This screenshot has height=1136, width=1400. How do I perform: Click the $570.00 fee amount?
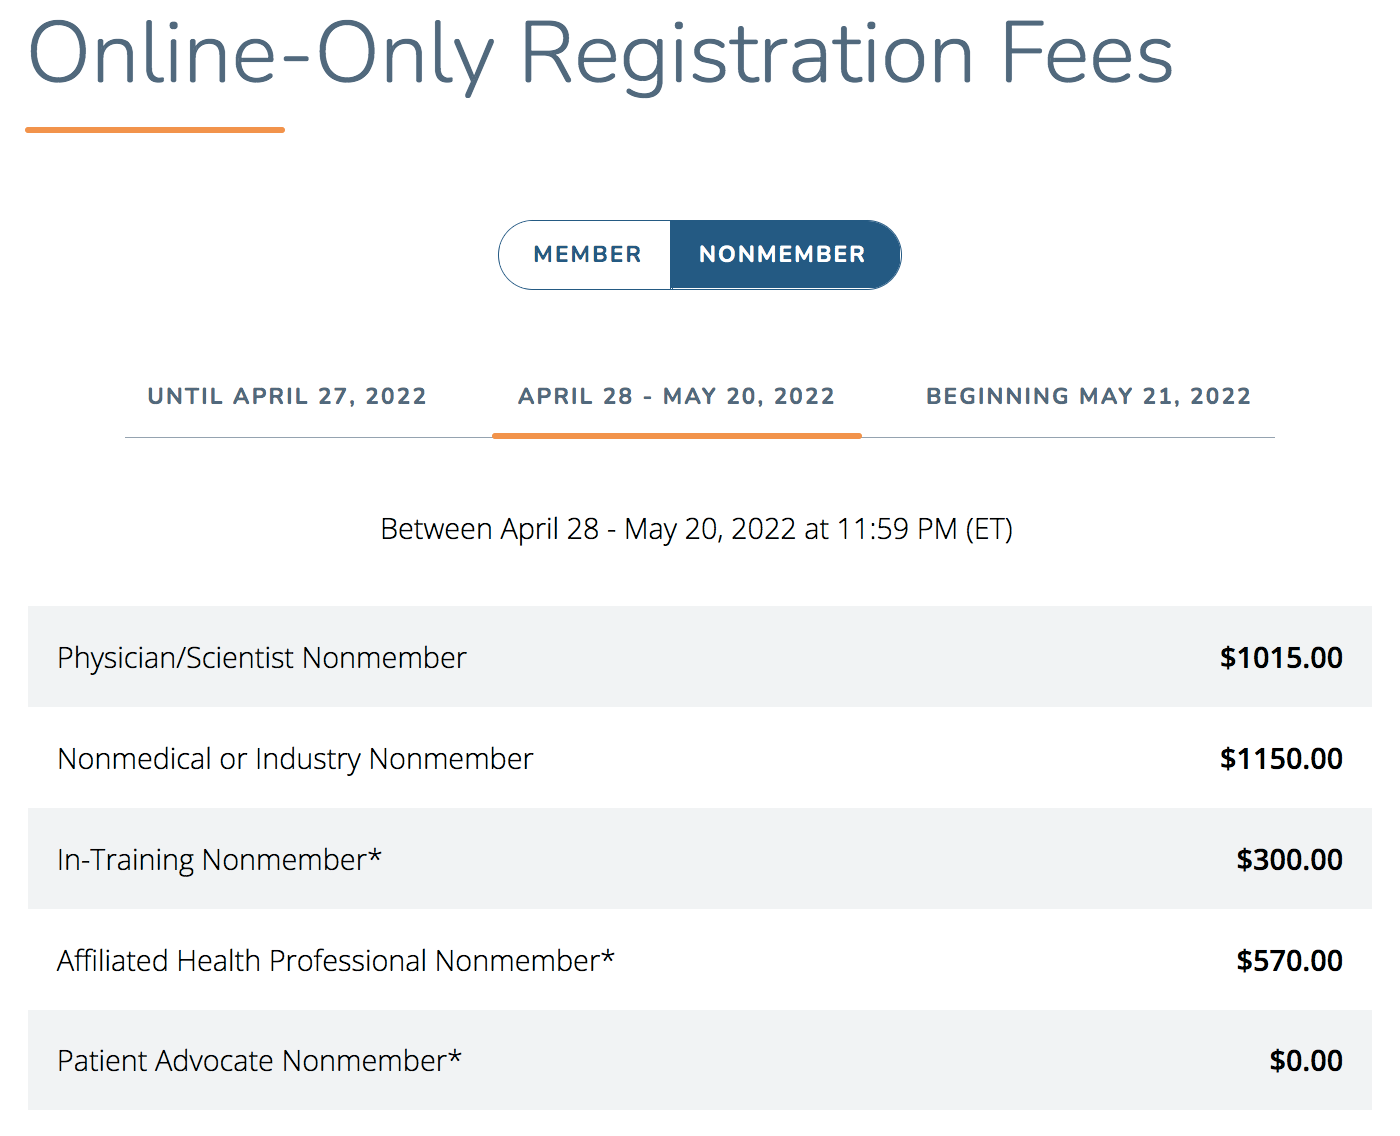[1289, 961]
